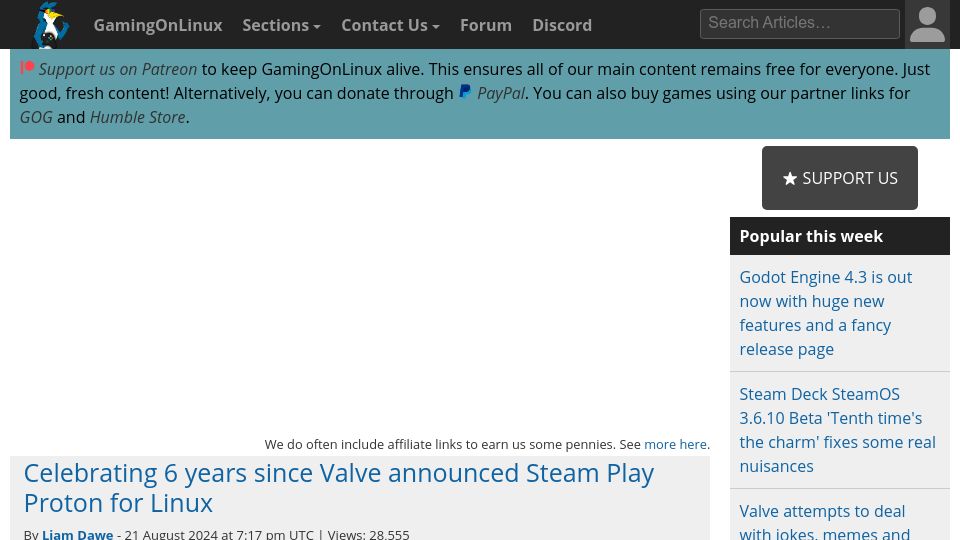This screenshot has width=960, height=540.
Task: Click the GamingOnLinux penguin logo
Action: point(51,25)
